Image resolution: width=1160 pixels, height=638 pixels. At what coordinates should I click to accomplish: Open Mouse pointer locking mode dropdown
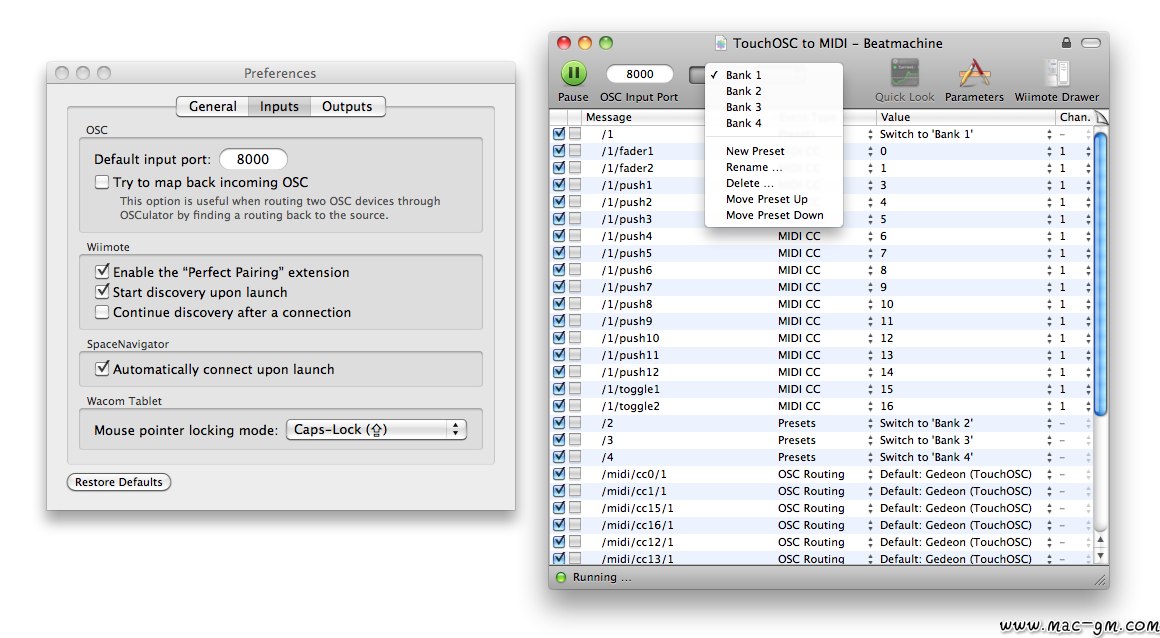(x=377, y=429)
